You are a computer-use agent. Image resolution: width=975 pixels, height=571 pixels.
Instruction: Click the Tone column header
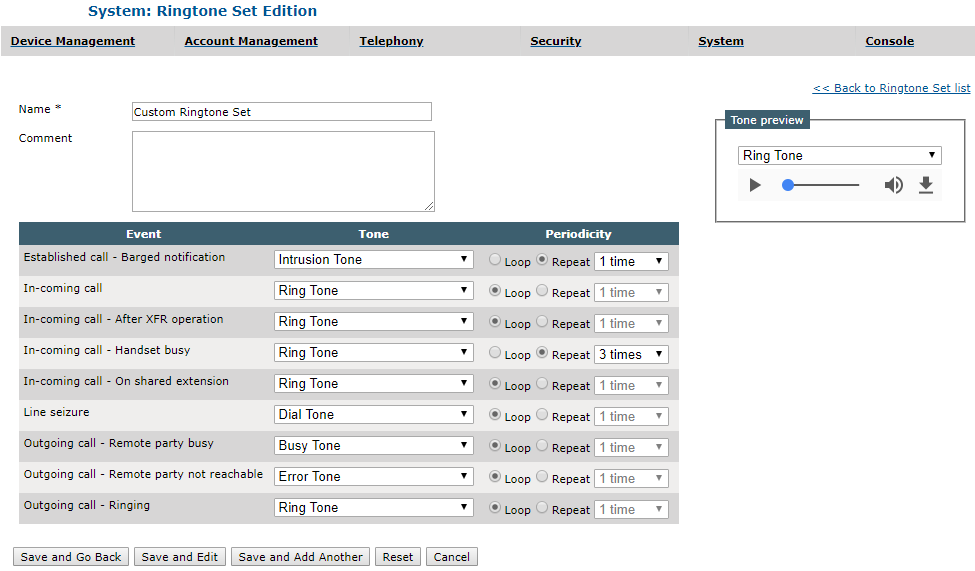[374, 234]
